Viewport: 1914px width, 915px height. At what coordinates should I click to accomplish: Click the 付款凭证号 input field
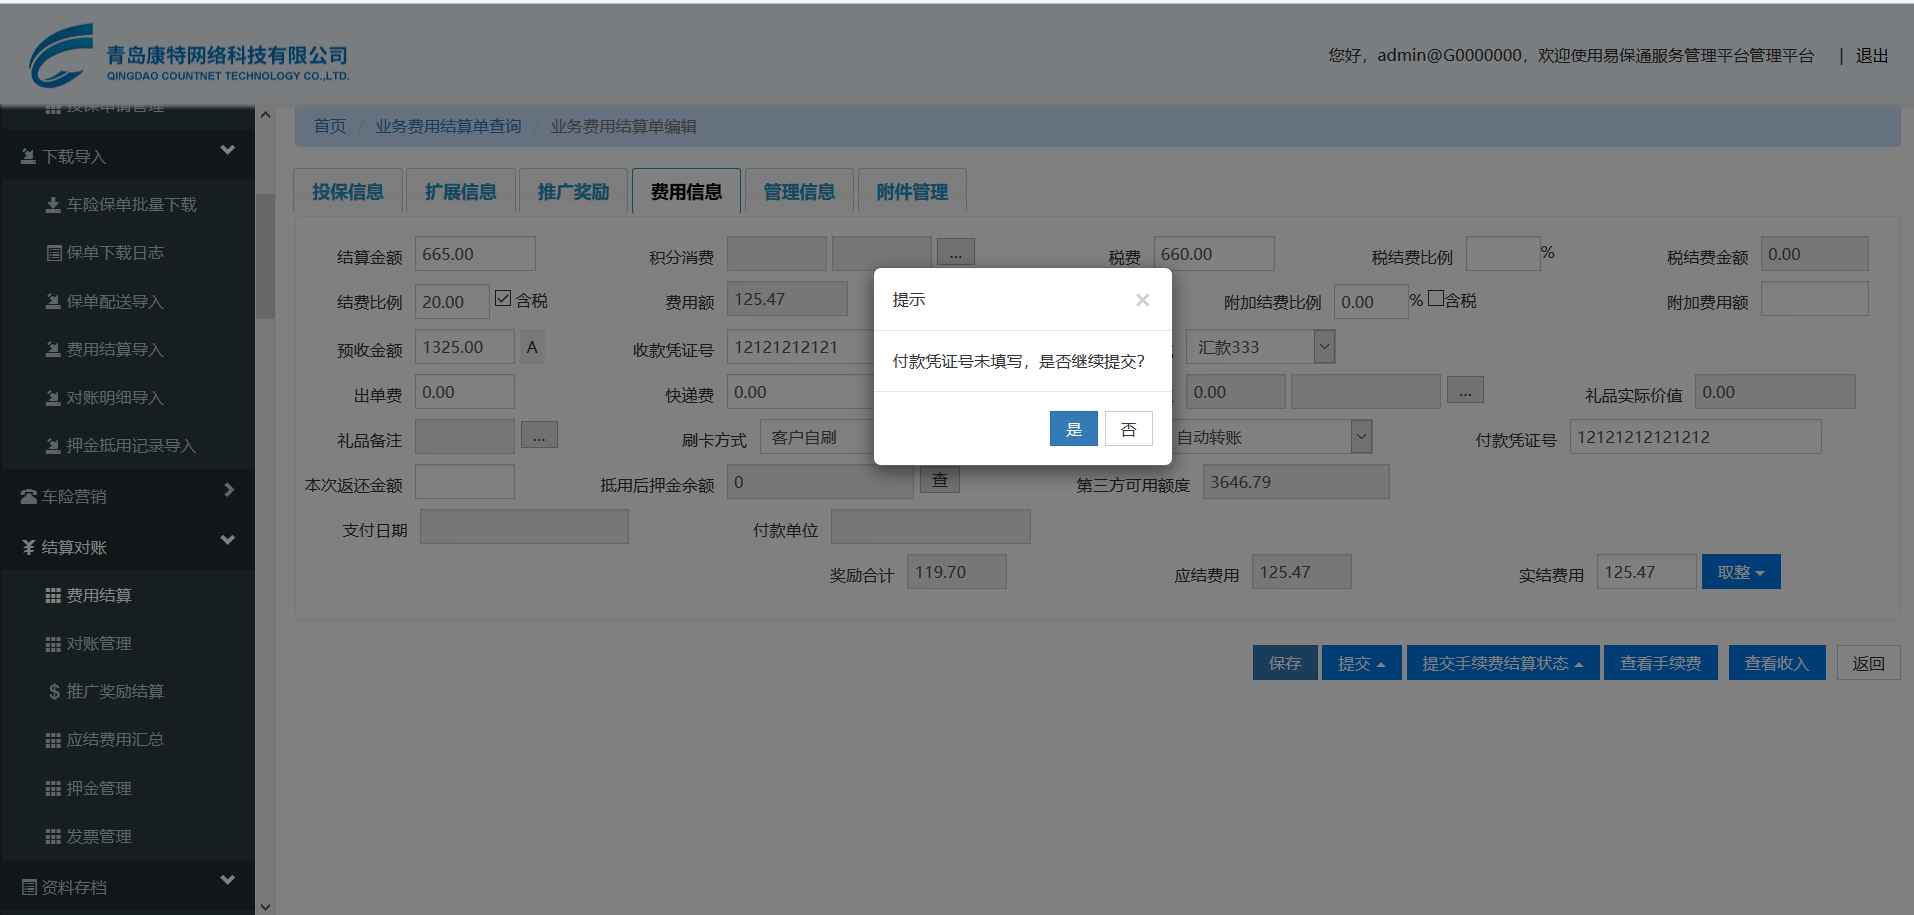coord(1694,437)
